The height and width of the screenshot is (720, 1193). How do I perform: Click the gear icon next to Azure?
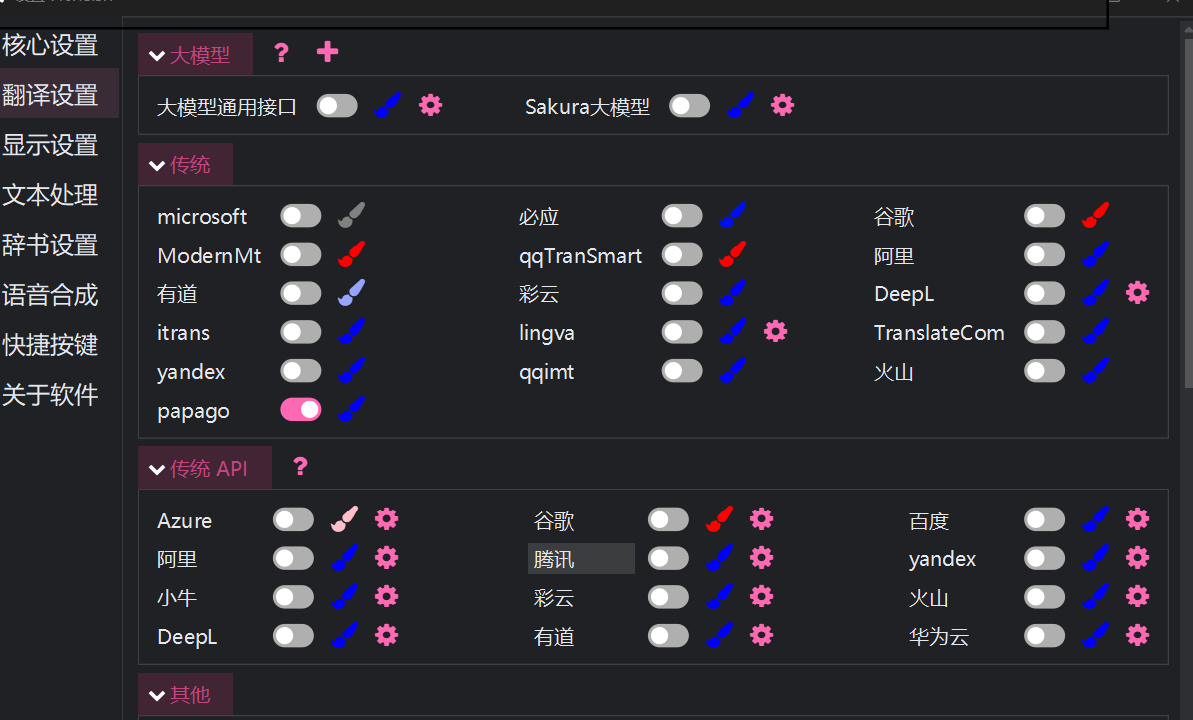point(386,519)
